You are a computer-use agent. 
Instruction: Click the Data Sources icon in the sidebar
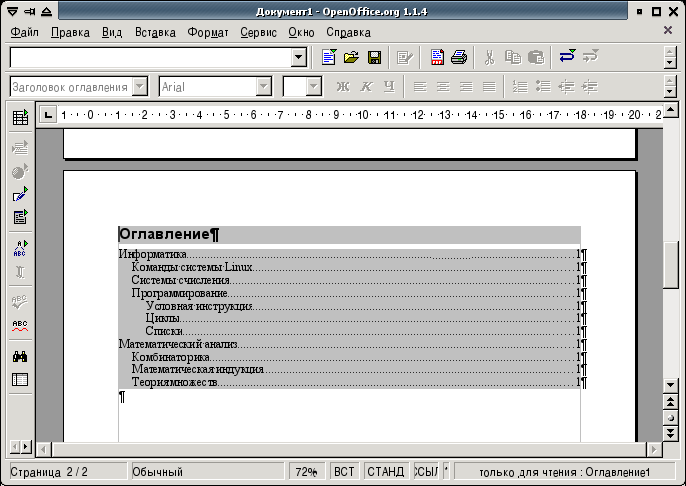[x=19, y=379]
